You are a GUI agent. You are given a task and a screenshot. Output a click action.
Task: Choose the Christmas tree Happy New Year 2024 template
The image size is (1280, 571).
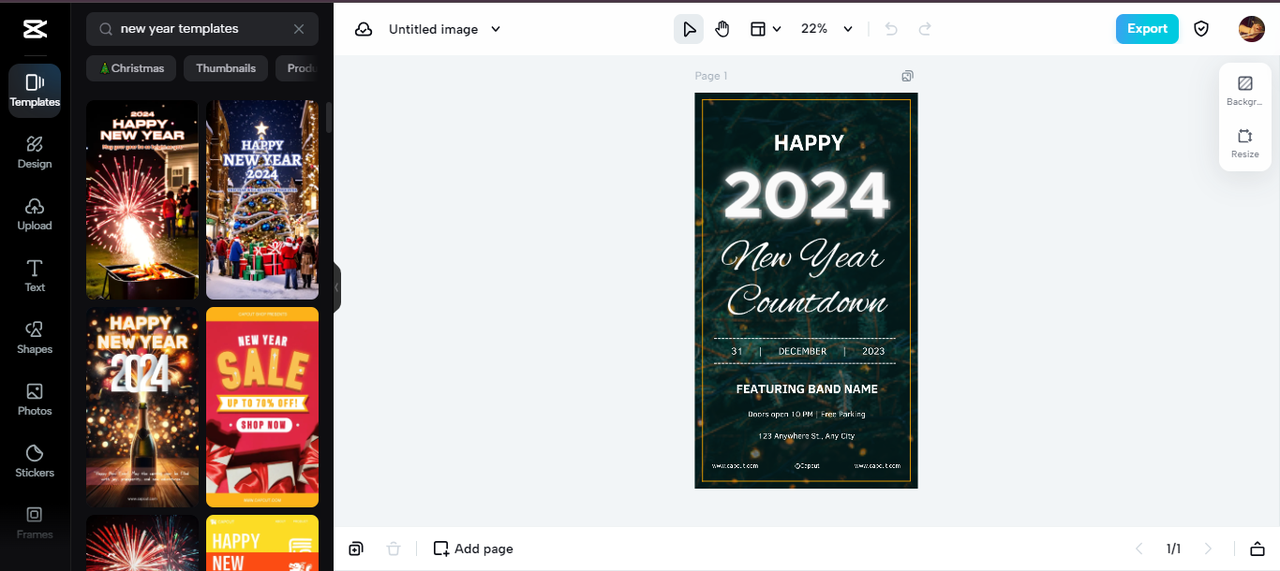pyautogui.click(x=262, y=199)
